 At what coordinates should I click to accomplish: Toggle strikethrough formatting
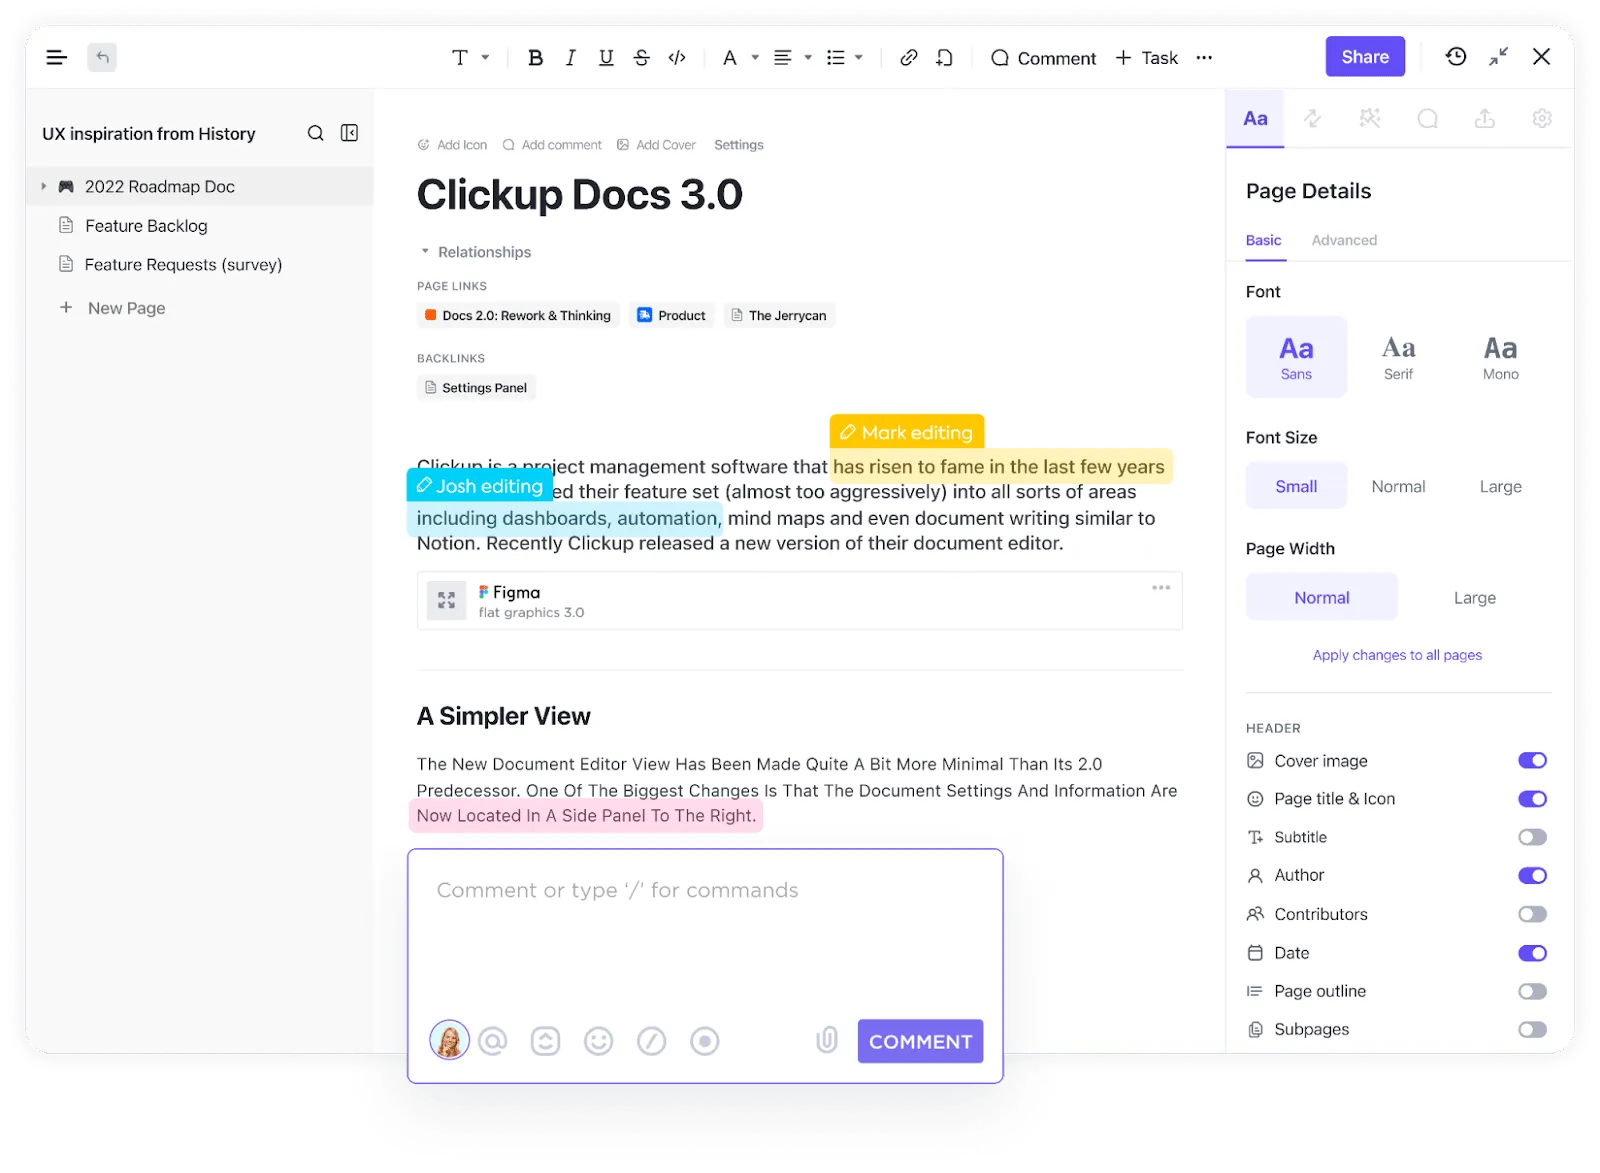tap(642, 58)
